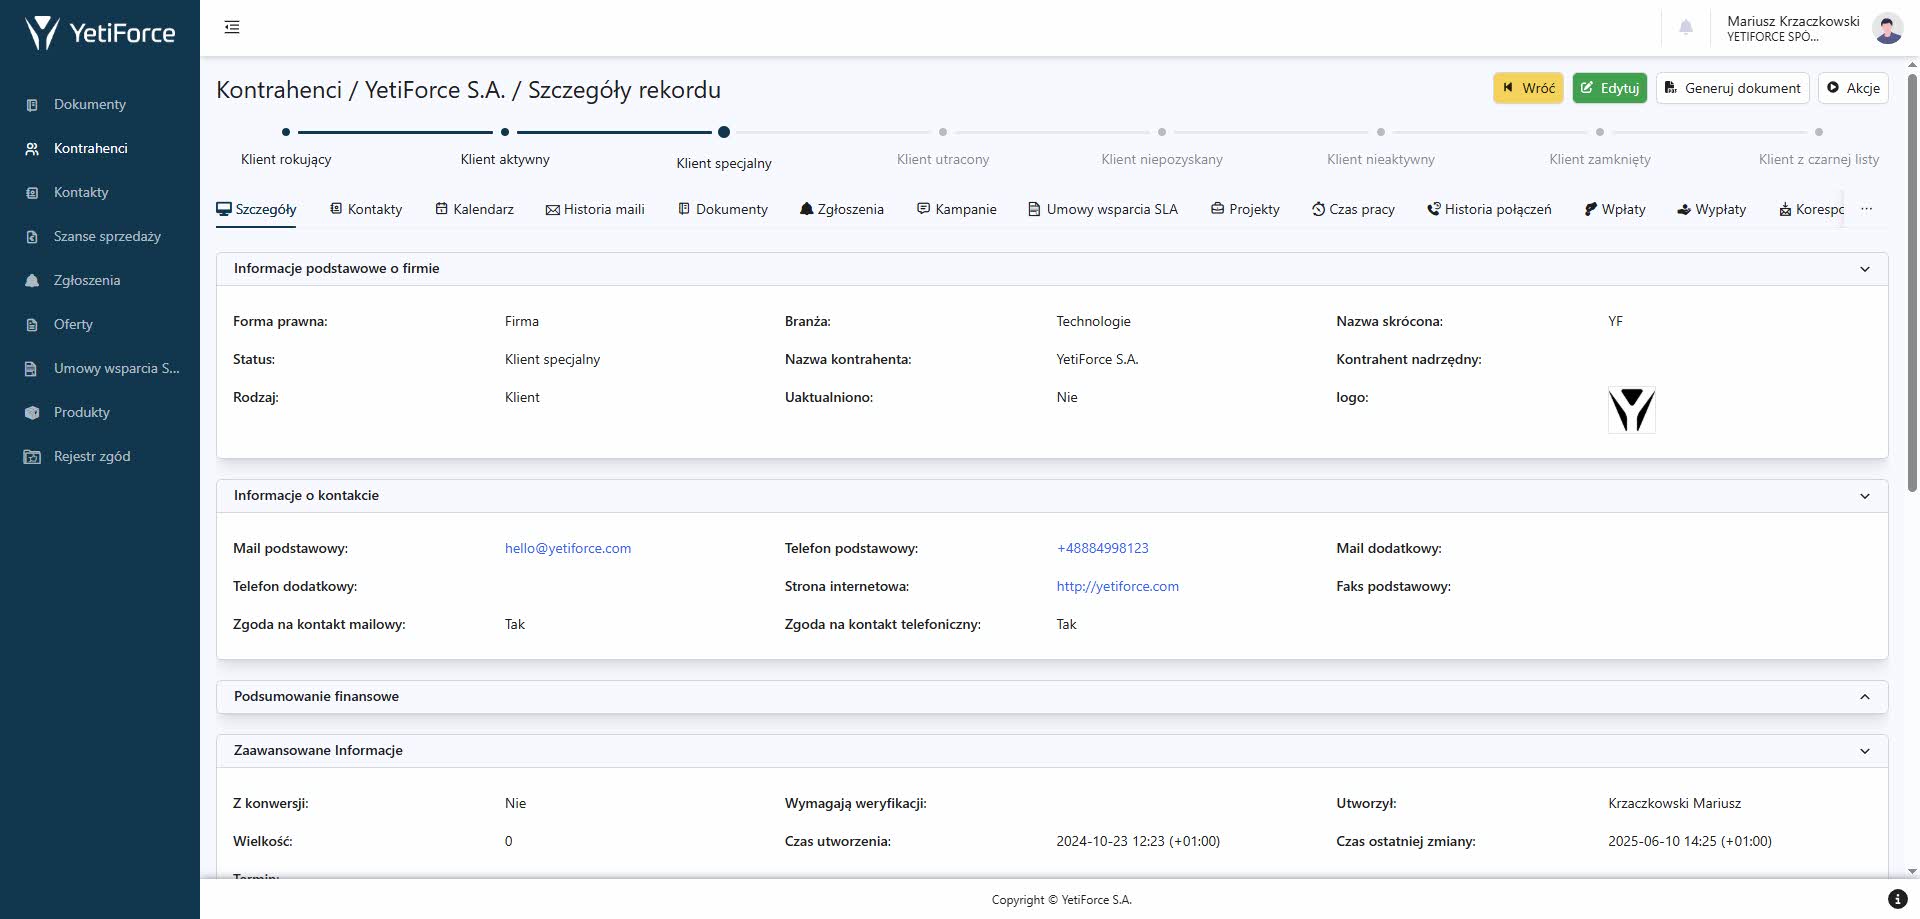
Task: Click the hello@yetiforce.com email link
Action: click(x=568, y=548)
